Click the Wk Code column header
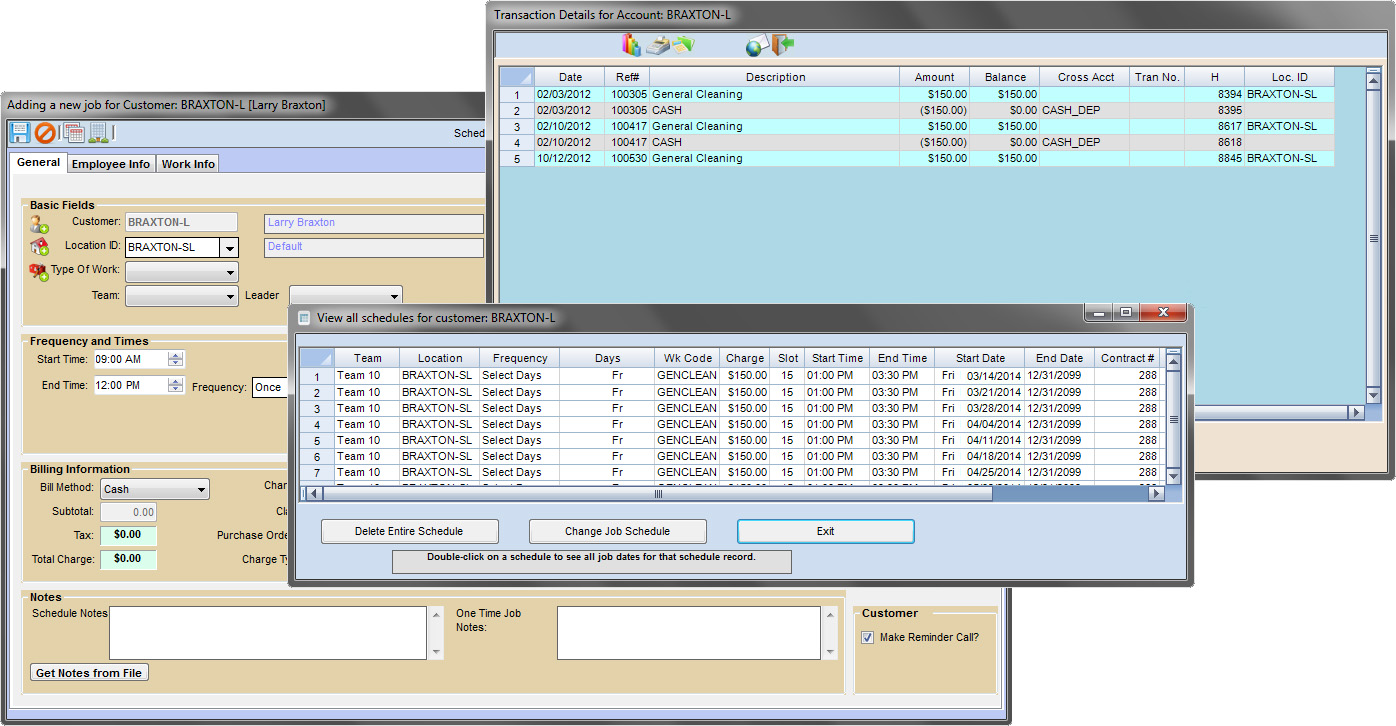 click(688, 358)
